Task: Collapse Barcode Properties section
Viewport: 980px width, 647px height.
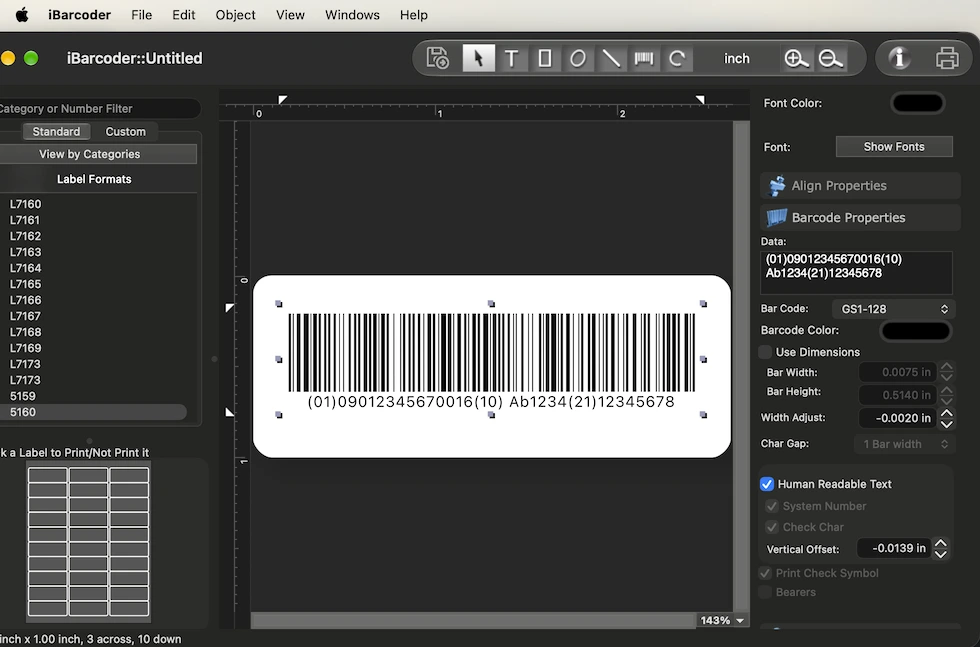Action: click(860, 218)
